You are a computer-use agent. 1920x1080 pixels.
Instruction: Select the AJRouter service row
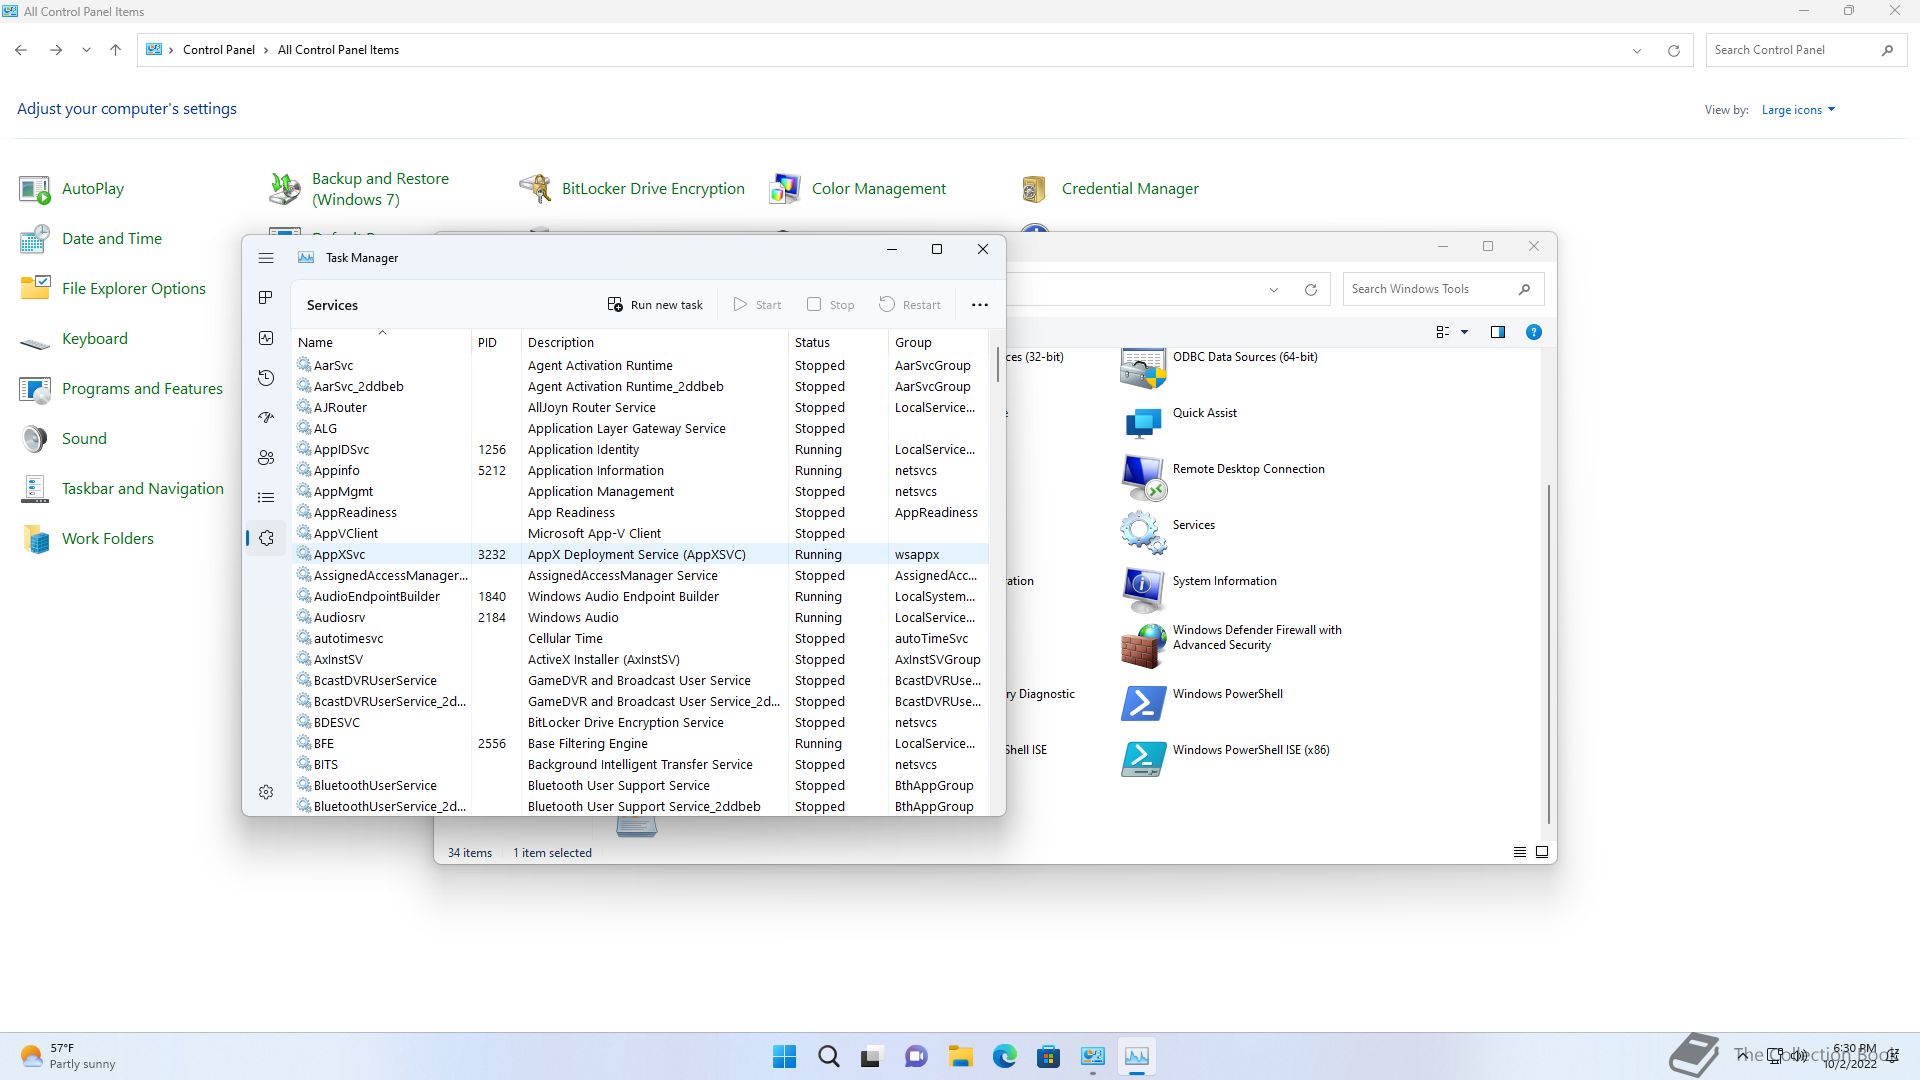point(640,408)
